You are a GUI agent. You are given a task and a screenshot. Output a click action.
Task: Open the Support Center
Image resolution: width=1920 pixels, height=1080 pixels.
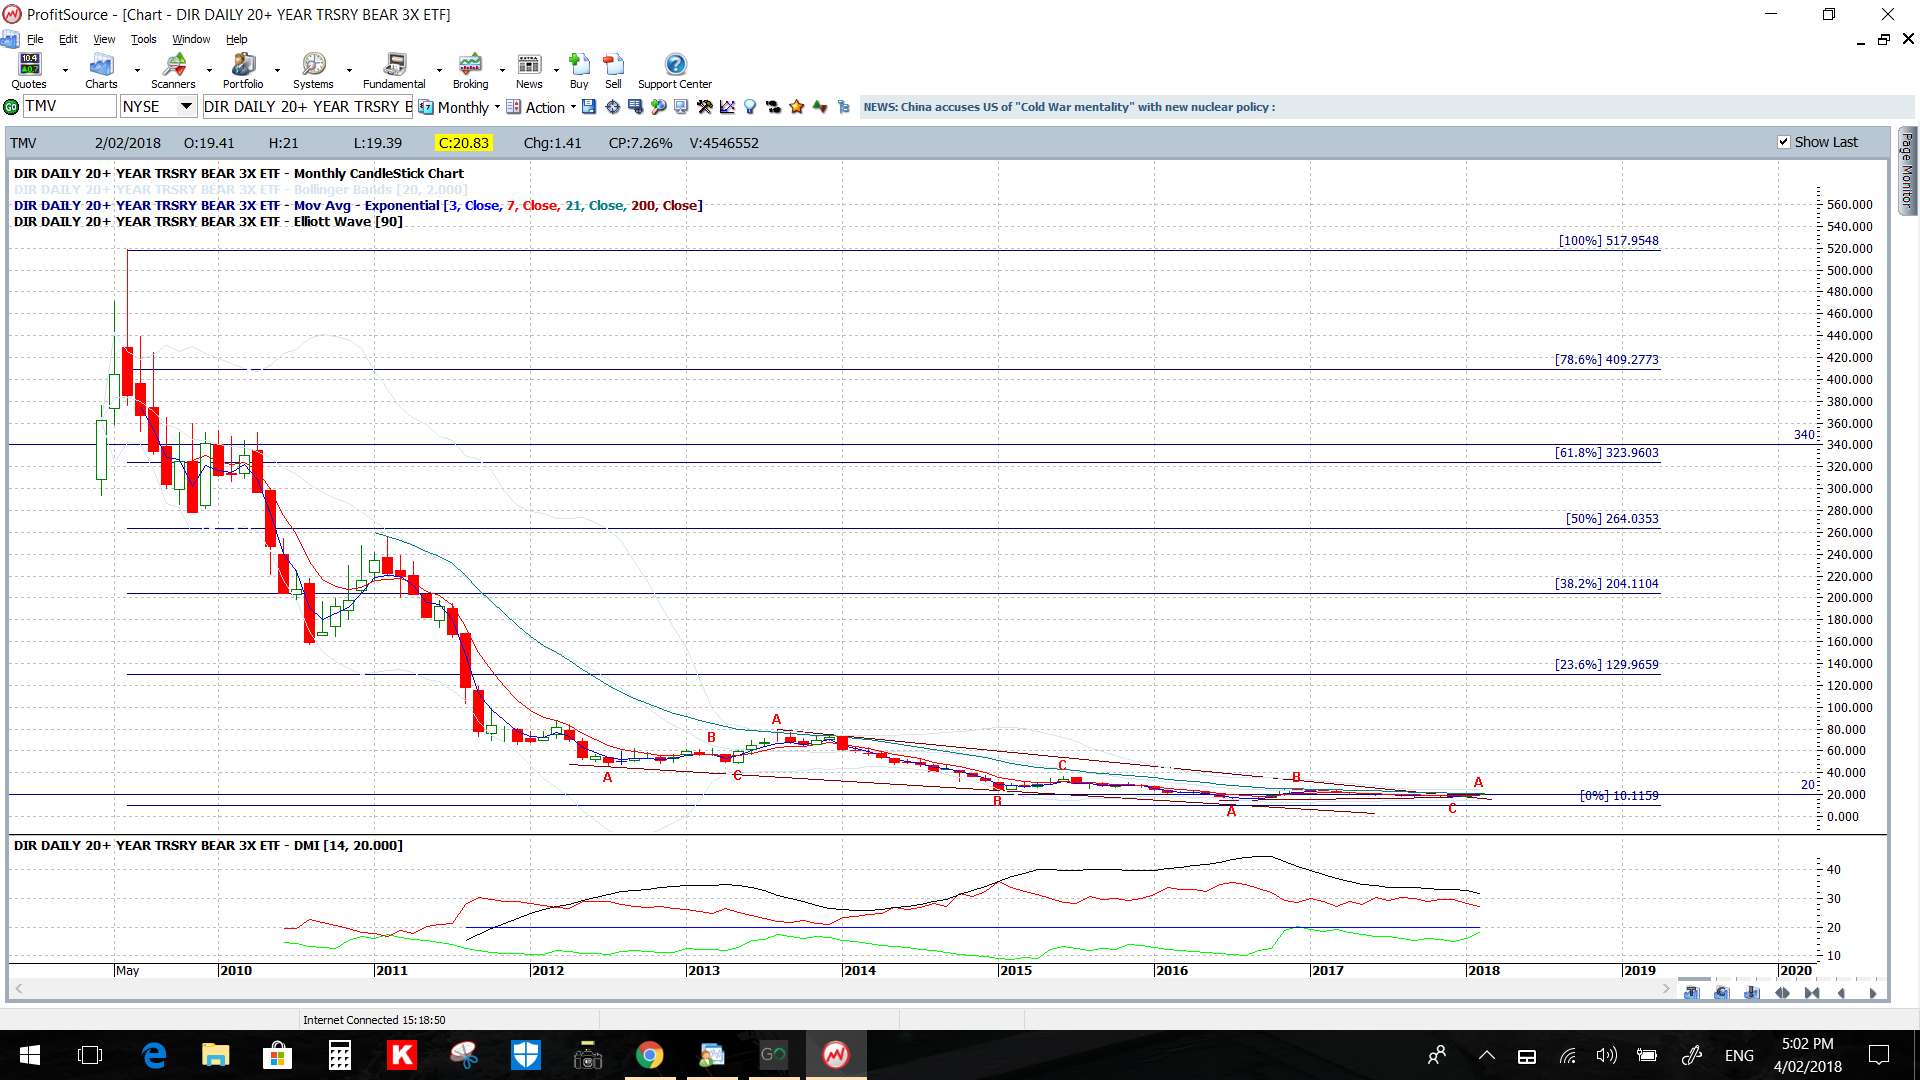[675, 71]
